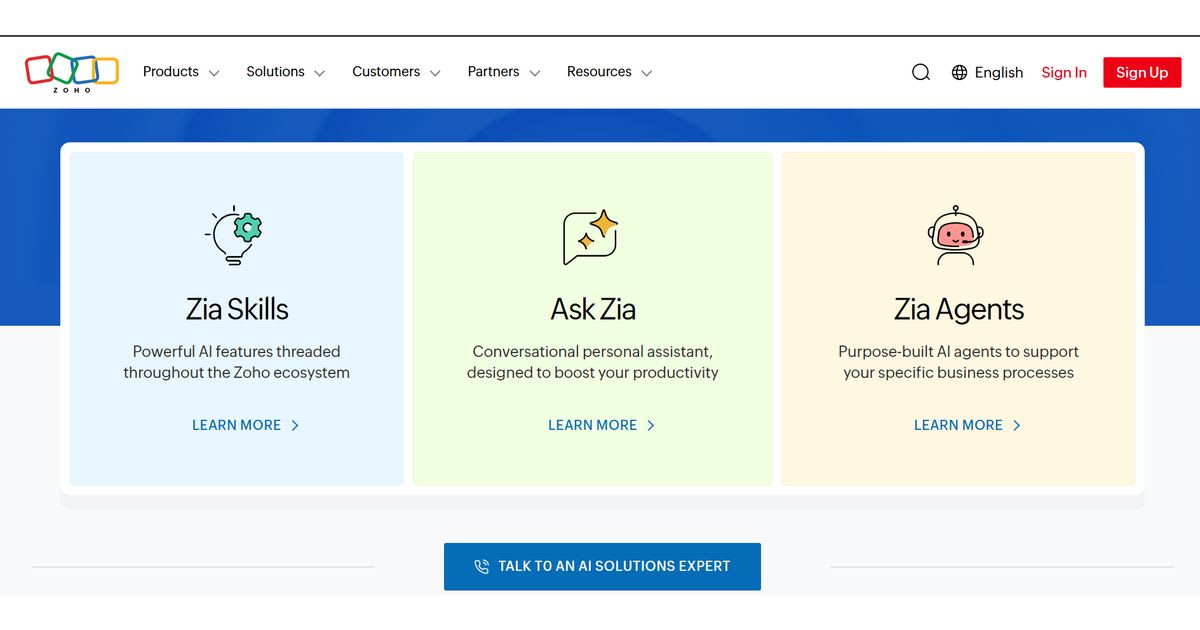Expand the Products chevron
The image size is (1200, 630).
click(214, 73)
